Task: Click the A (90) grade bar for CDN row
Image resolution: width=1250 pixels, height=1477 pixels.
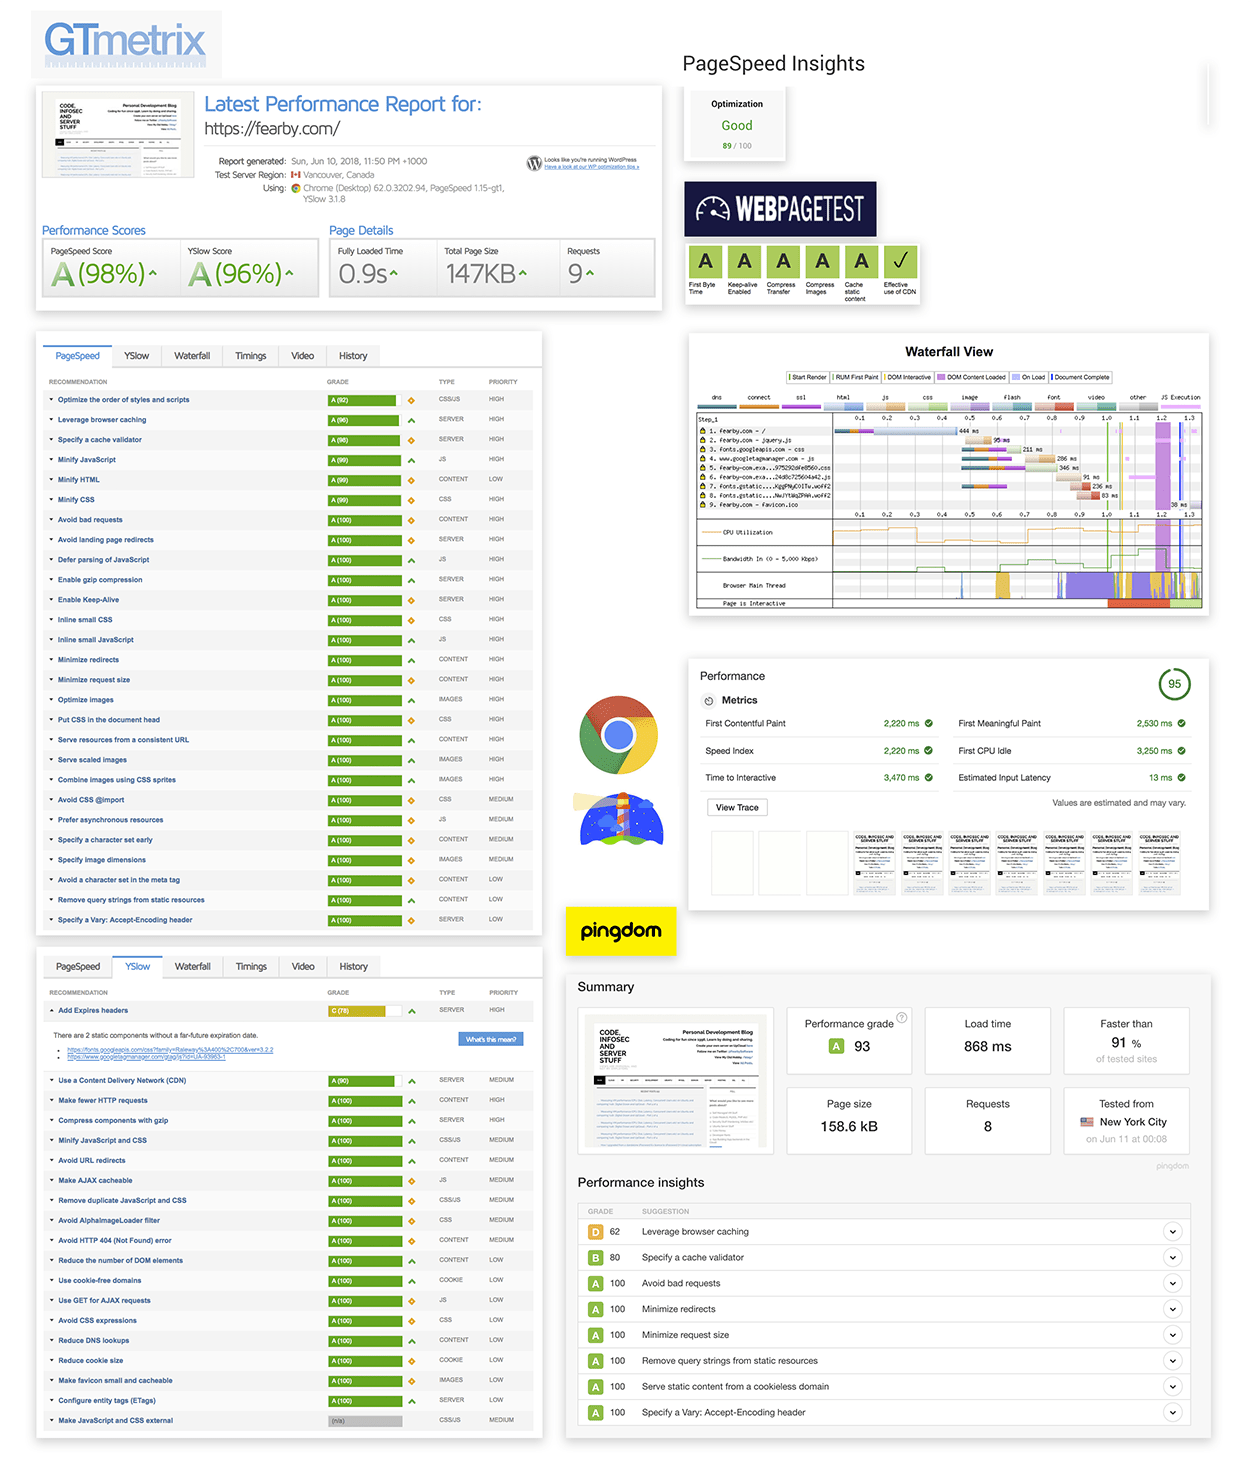Action: click(365, 1081)
